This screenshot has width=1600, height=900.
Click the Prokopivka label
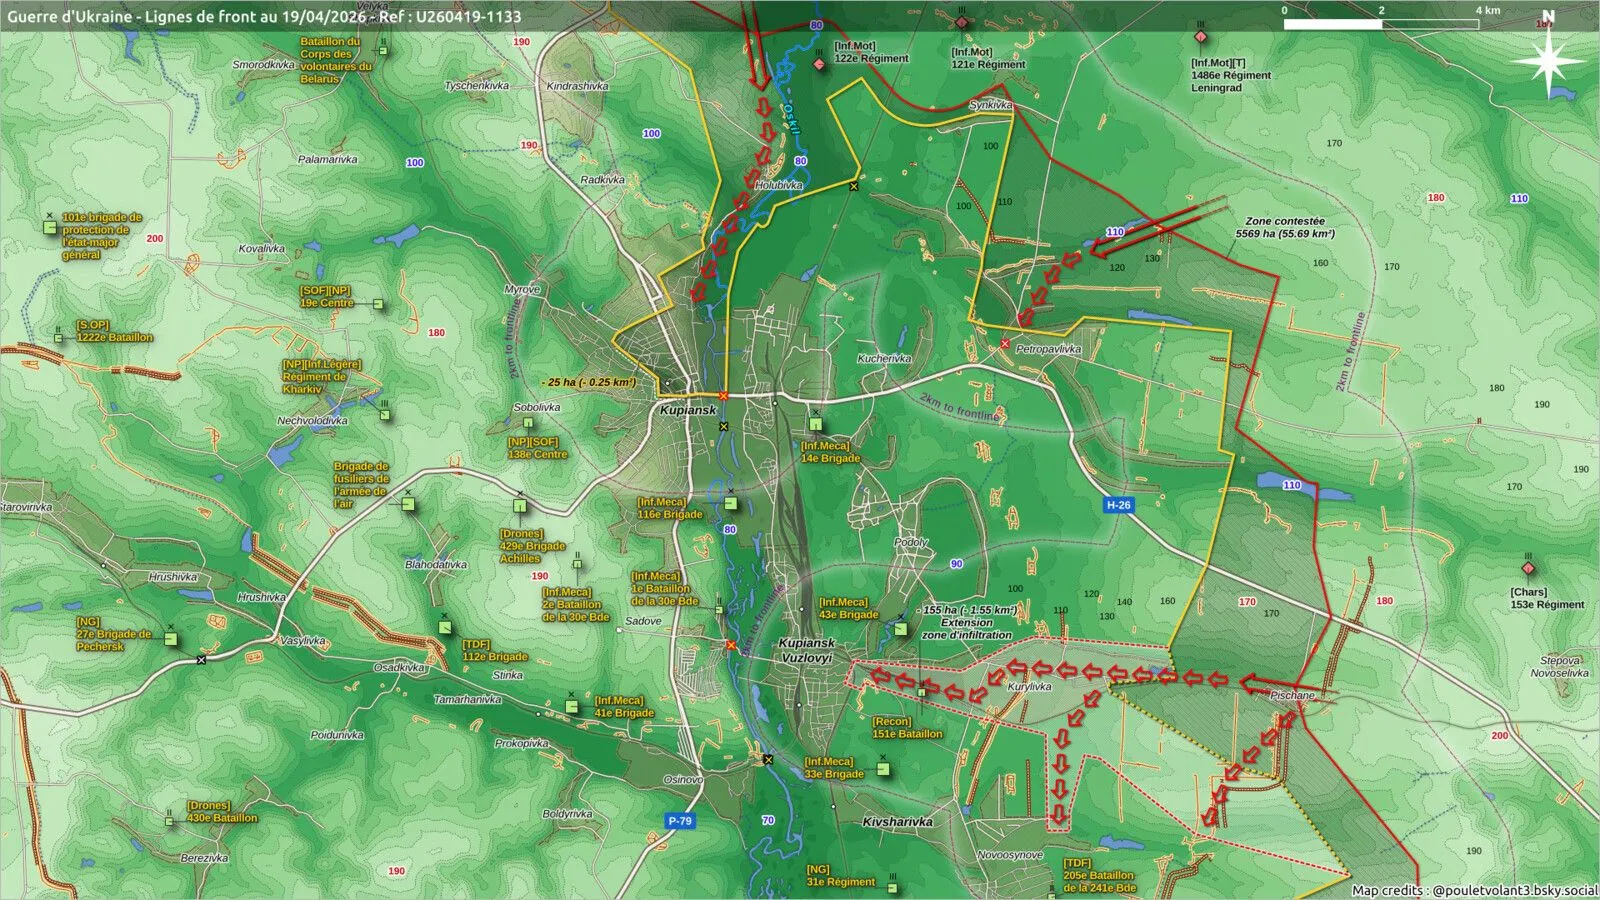(521, 744)
